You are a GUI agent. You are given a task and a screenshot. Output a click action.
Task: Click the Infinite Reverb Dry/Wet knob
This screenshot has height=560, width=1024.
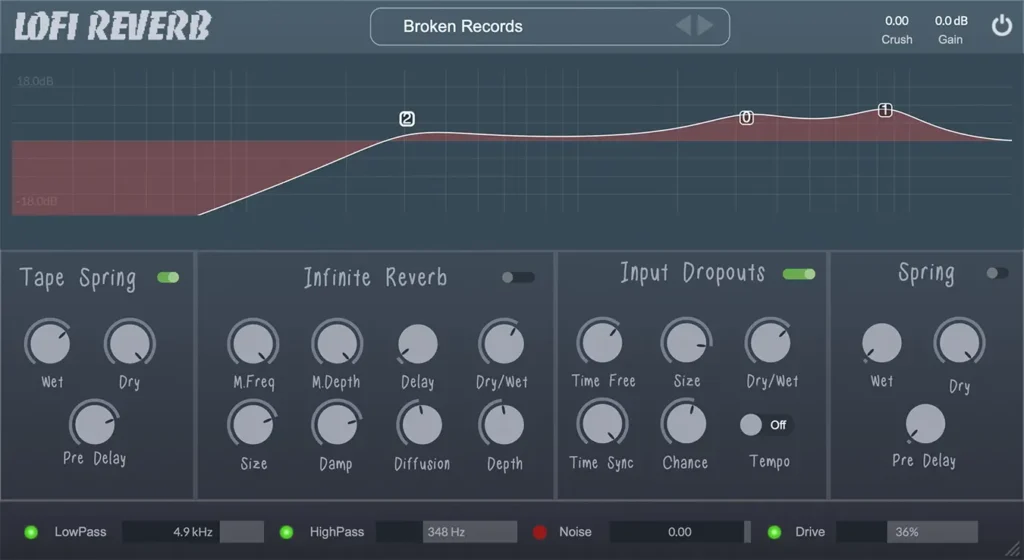(502, 343)
